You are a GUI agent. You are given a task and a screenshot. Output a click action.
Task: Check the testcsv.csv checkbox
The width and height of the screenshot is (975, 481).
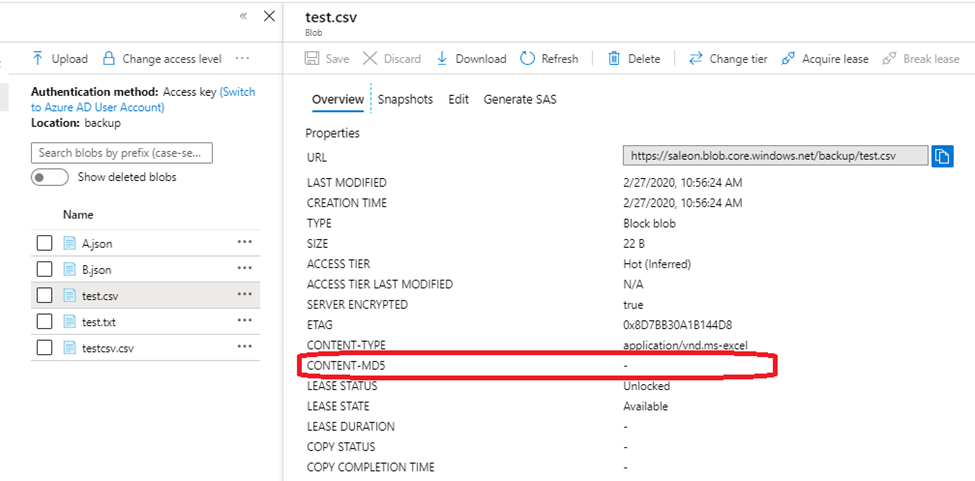pos(44,348)
